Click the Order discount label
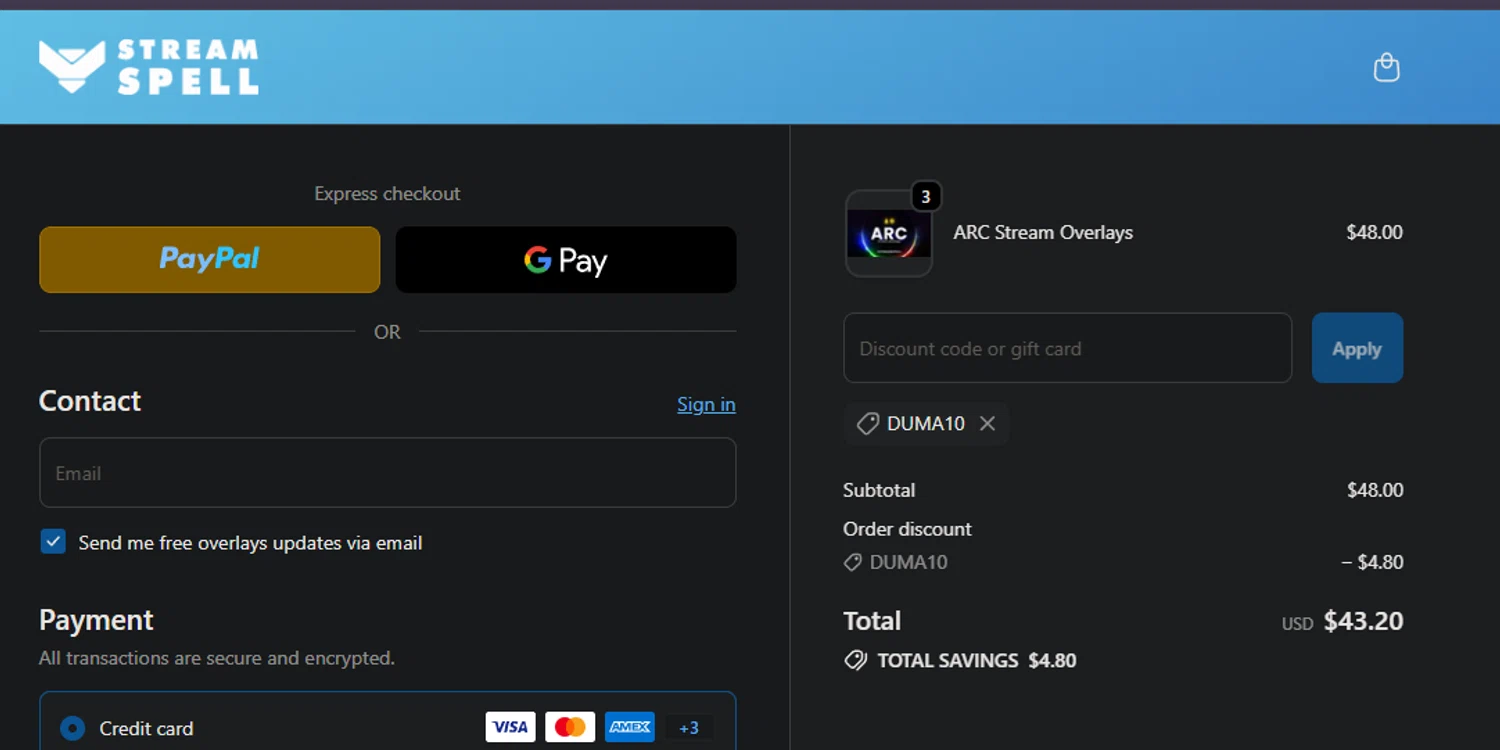The image size is (1500, 750). pyautogui.click(x=907, y=529)
